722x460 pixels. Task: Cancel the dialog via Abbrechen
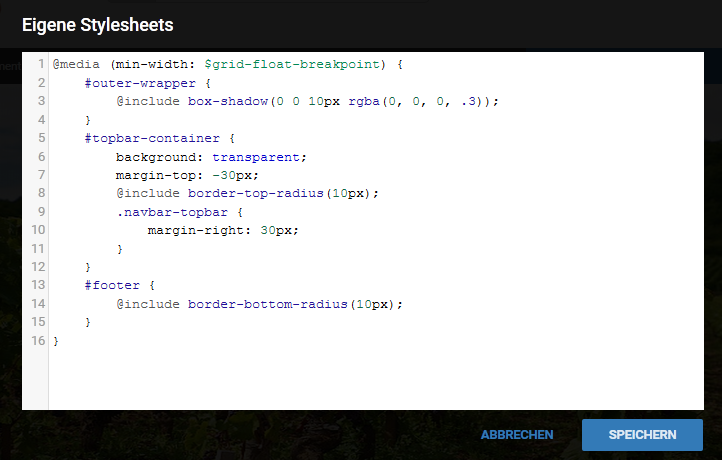[517, 435]
